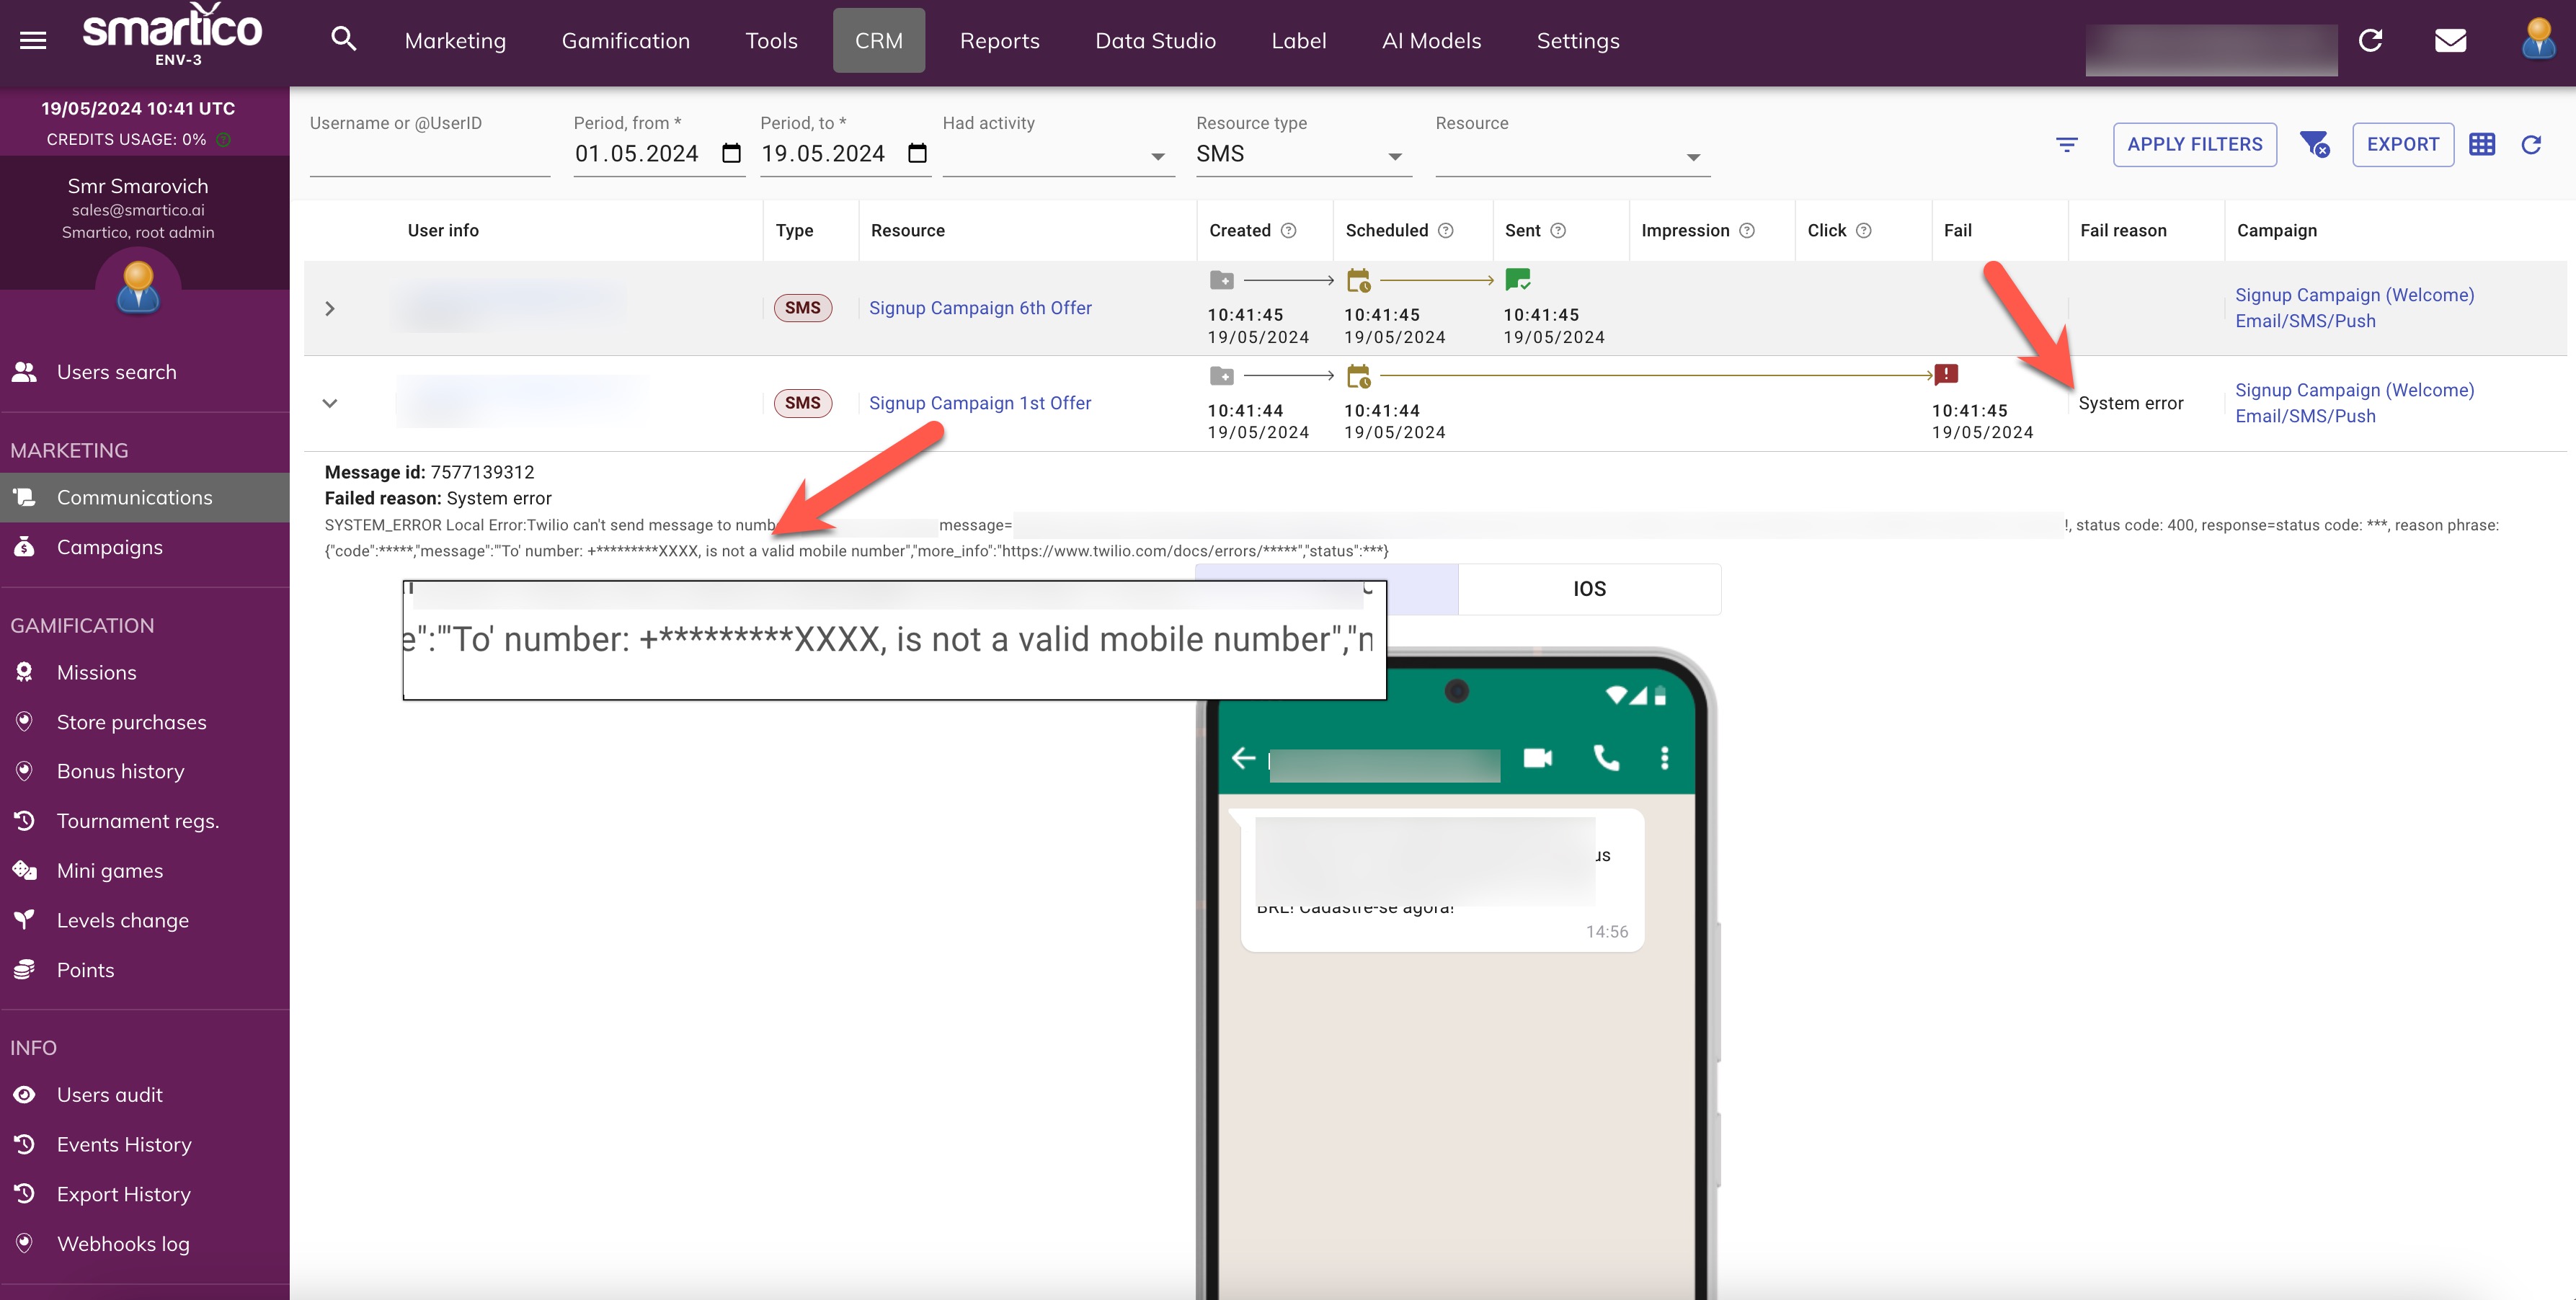Click the refresh icon beside EXPORT
The width and height of the screenshot is (2576, 1300).
point(2531,145)
